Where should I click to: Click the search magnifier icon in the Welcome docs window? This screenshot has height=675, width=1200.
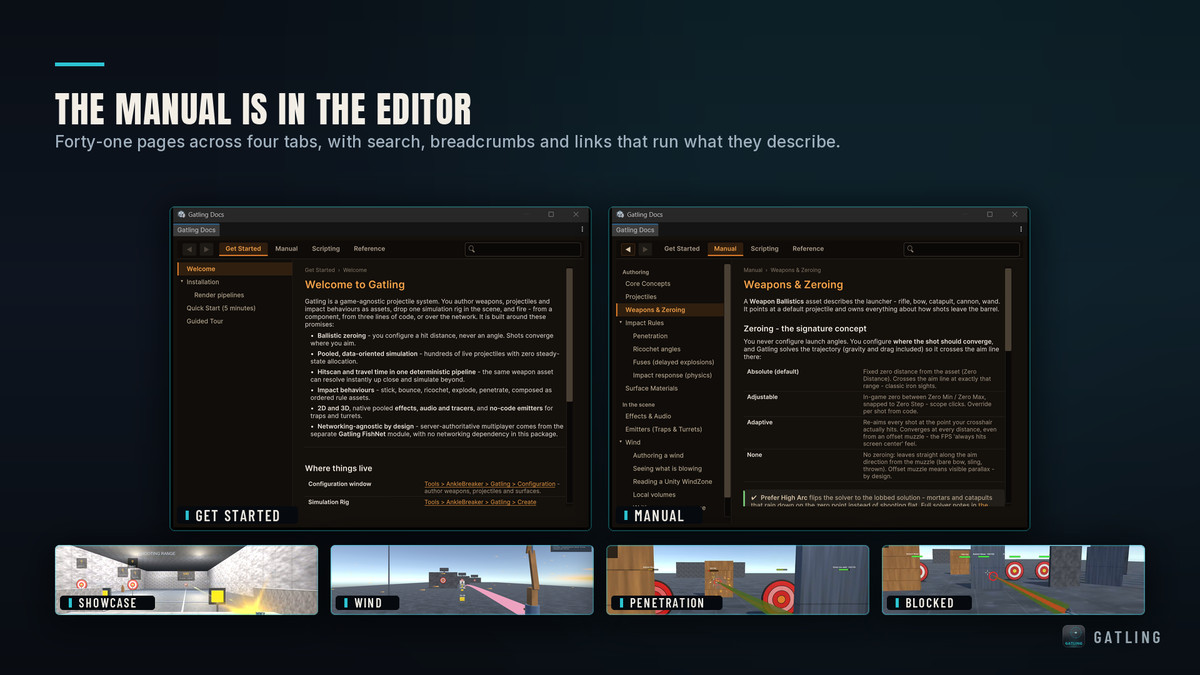pos(472,249)
